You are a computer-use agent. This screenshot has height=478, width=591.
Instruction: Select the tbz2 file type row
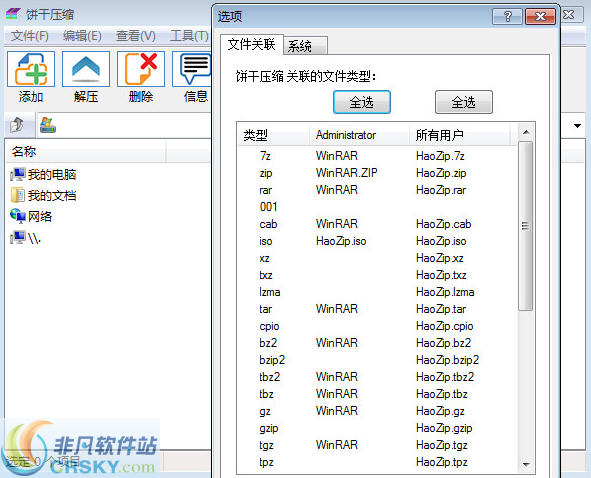click(378, 377)
